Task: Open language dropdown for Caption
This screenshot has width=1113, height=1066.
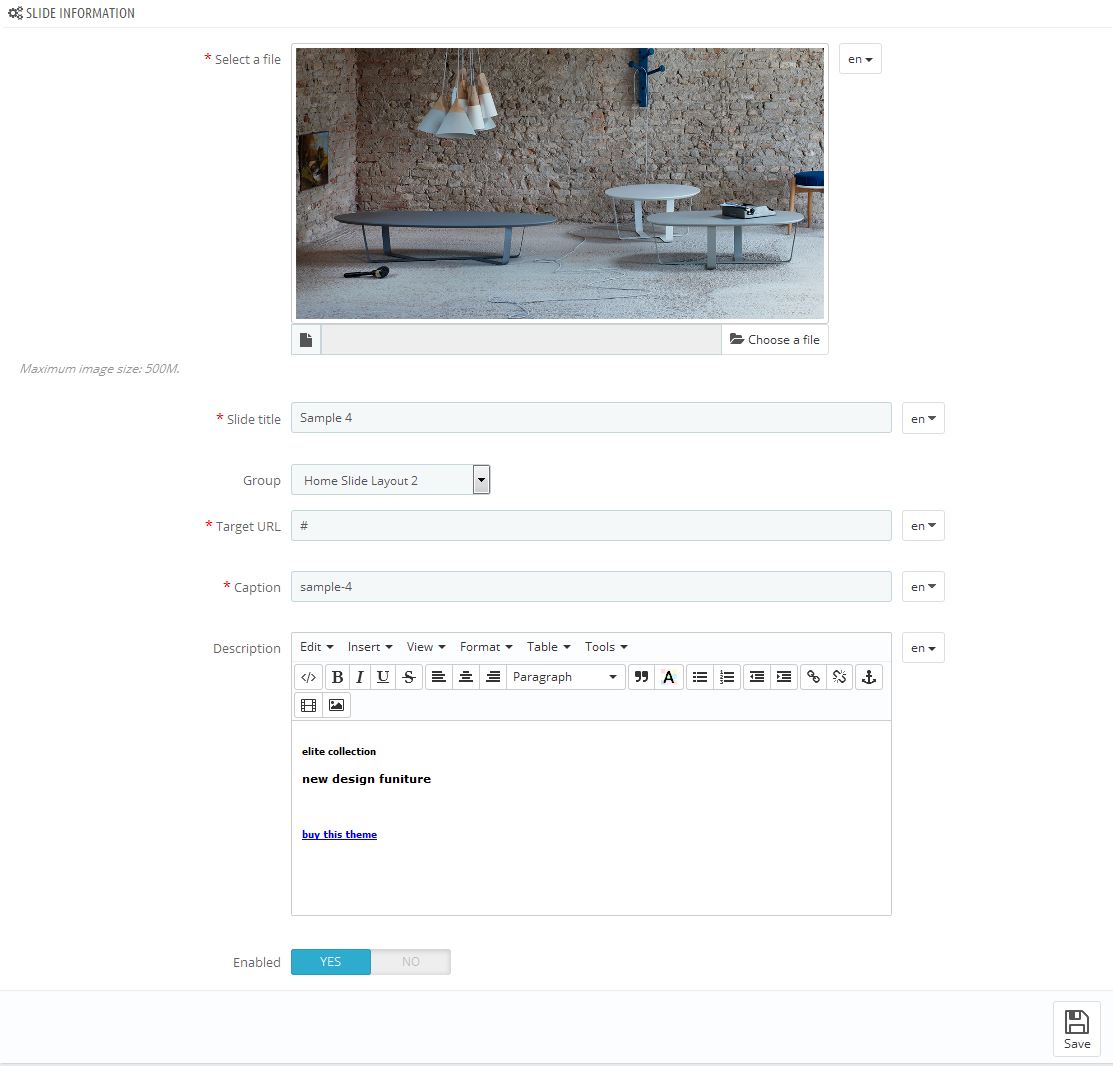Action: coord(923,587)
